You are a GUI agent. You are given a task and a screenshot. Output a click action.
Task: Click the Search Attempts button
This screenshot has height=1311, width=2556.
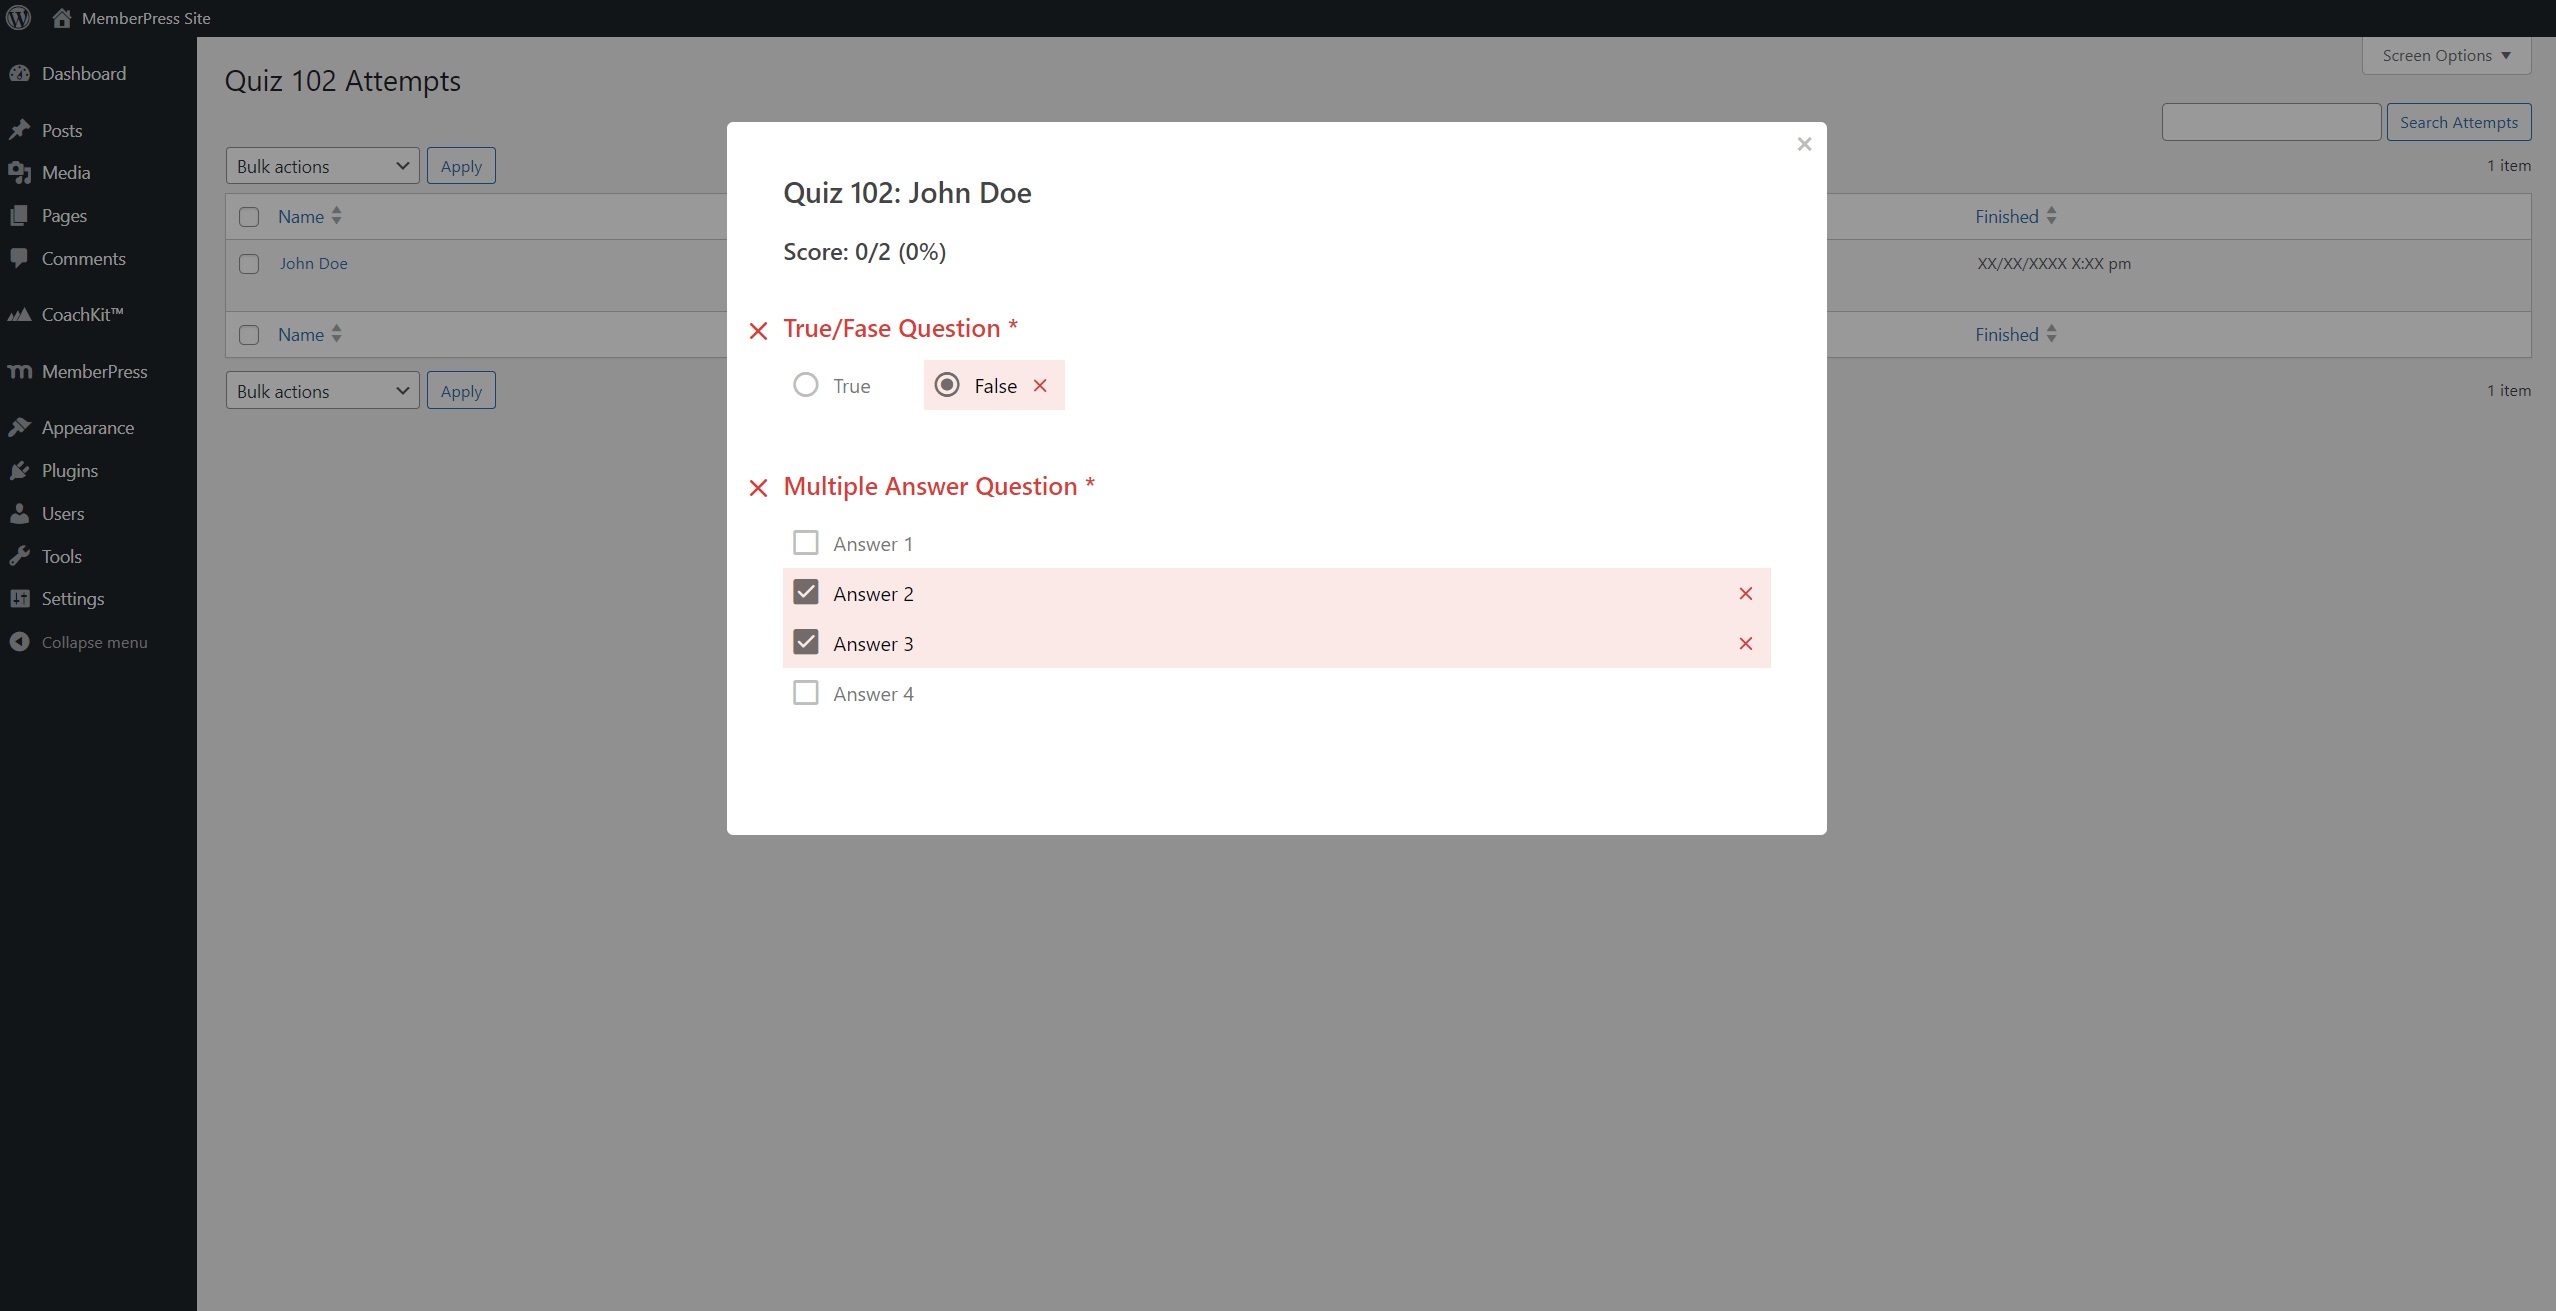tap(2459, 119)
